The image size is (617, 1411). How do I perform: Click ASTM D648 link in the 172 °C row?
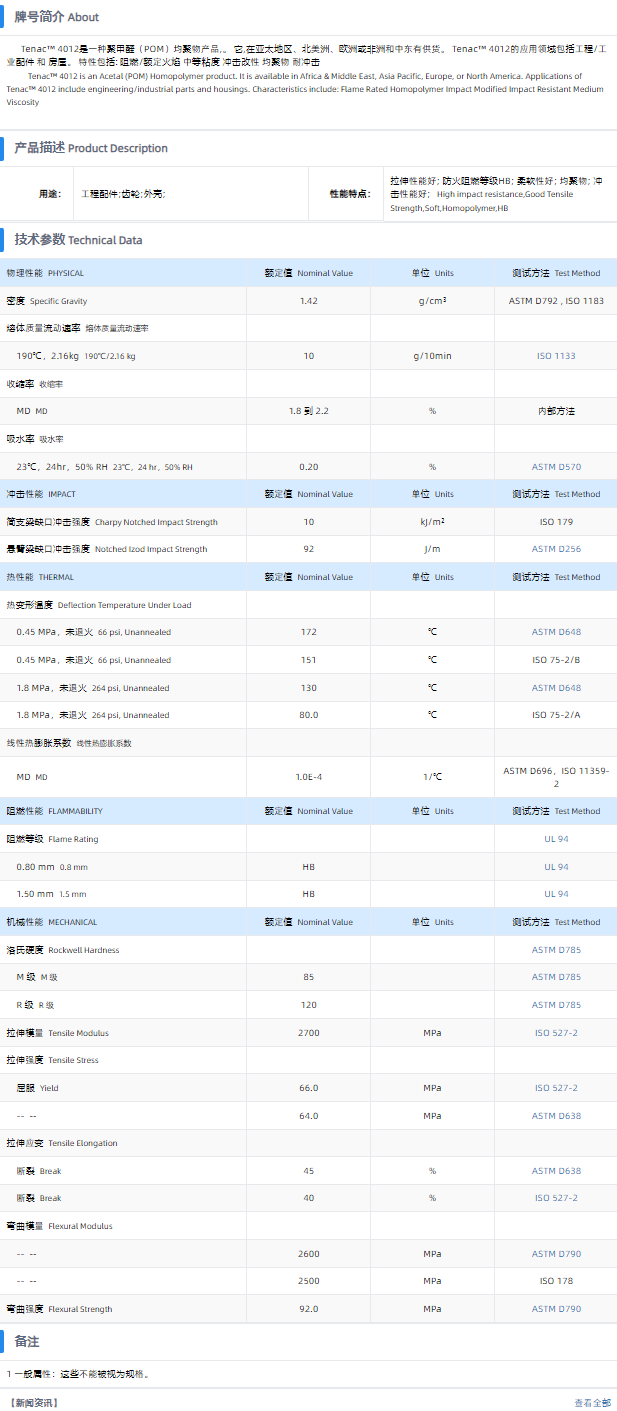(555, 632)
